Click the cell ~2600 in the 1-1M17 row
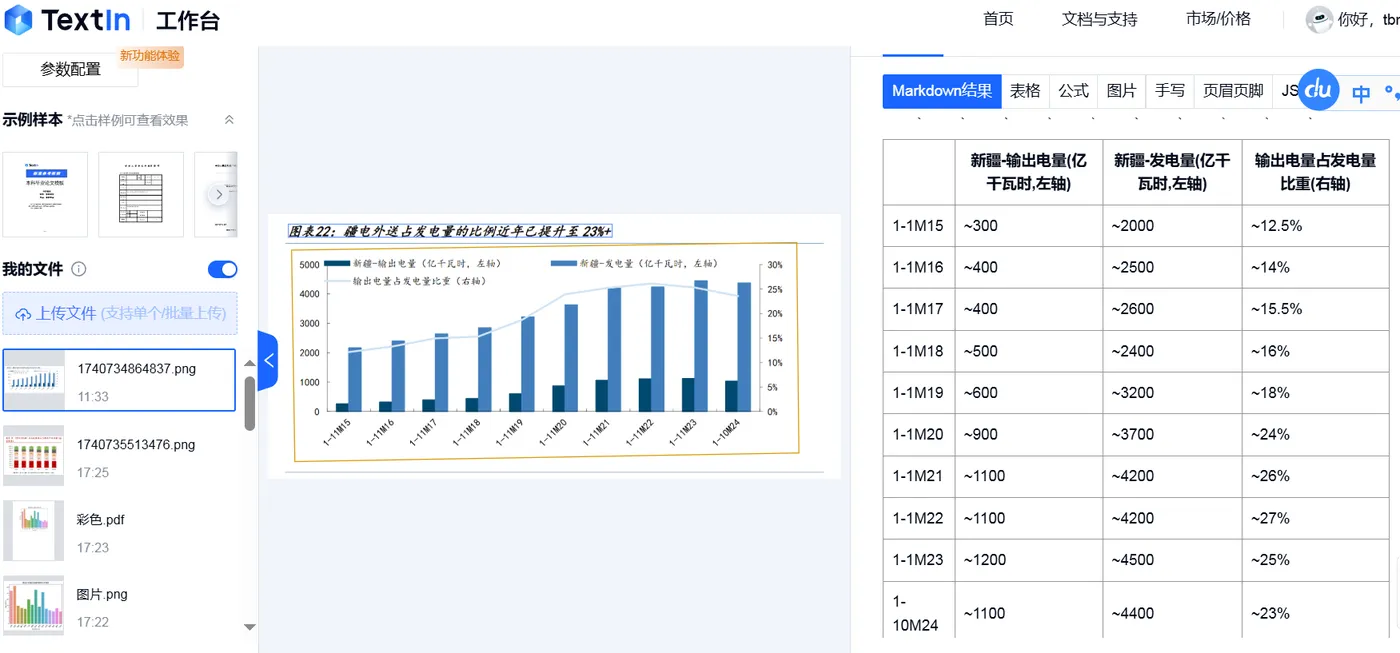This screenshot has height=653, width=1400. 1172,309
